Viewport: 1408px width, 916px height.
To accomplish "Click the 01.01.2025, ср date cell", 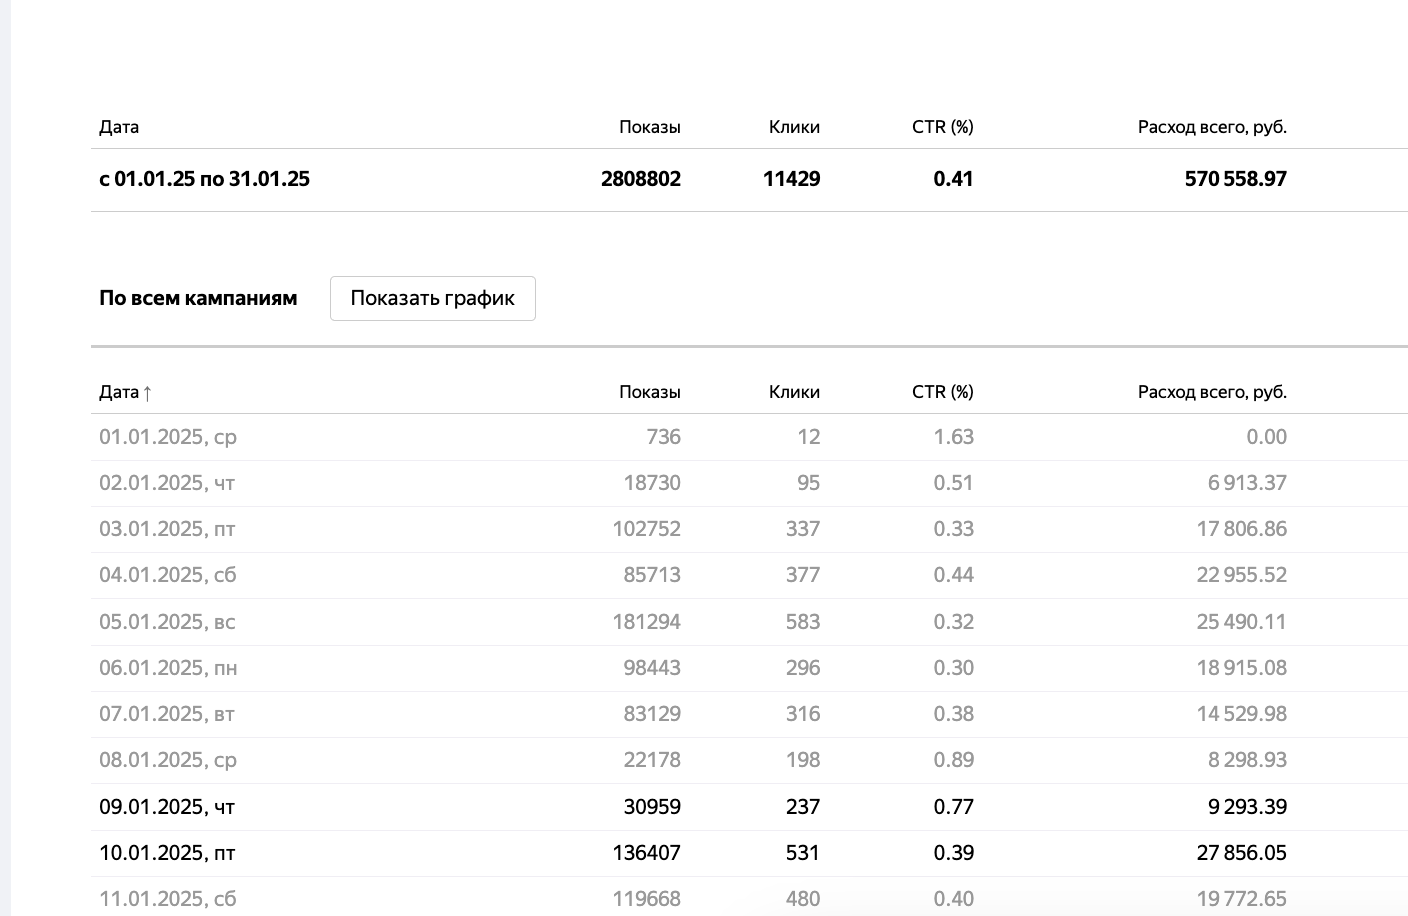I will click(x=168, y=437).
